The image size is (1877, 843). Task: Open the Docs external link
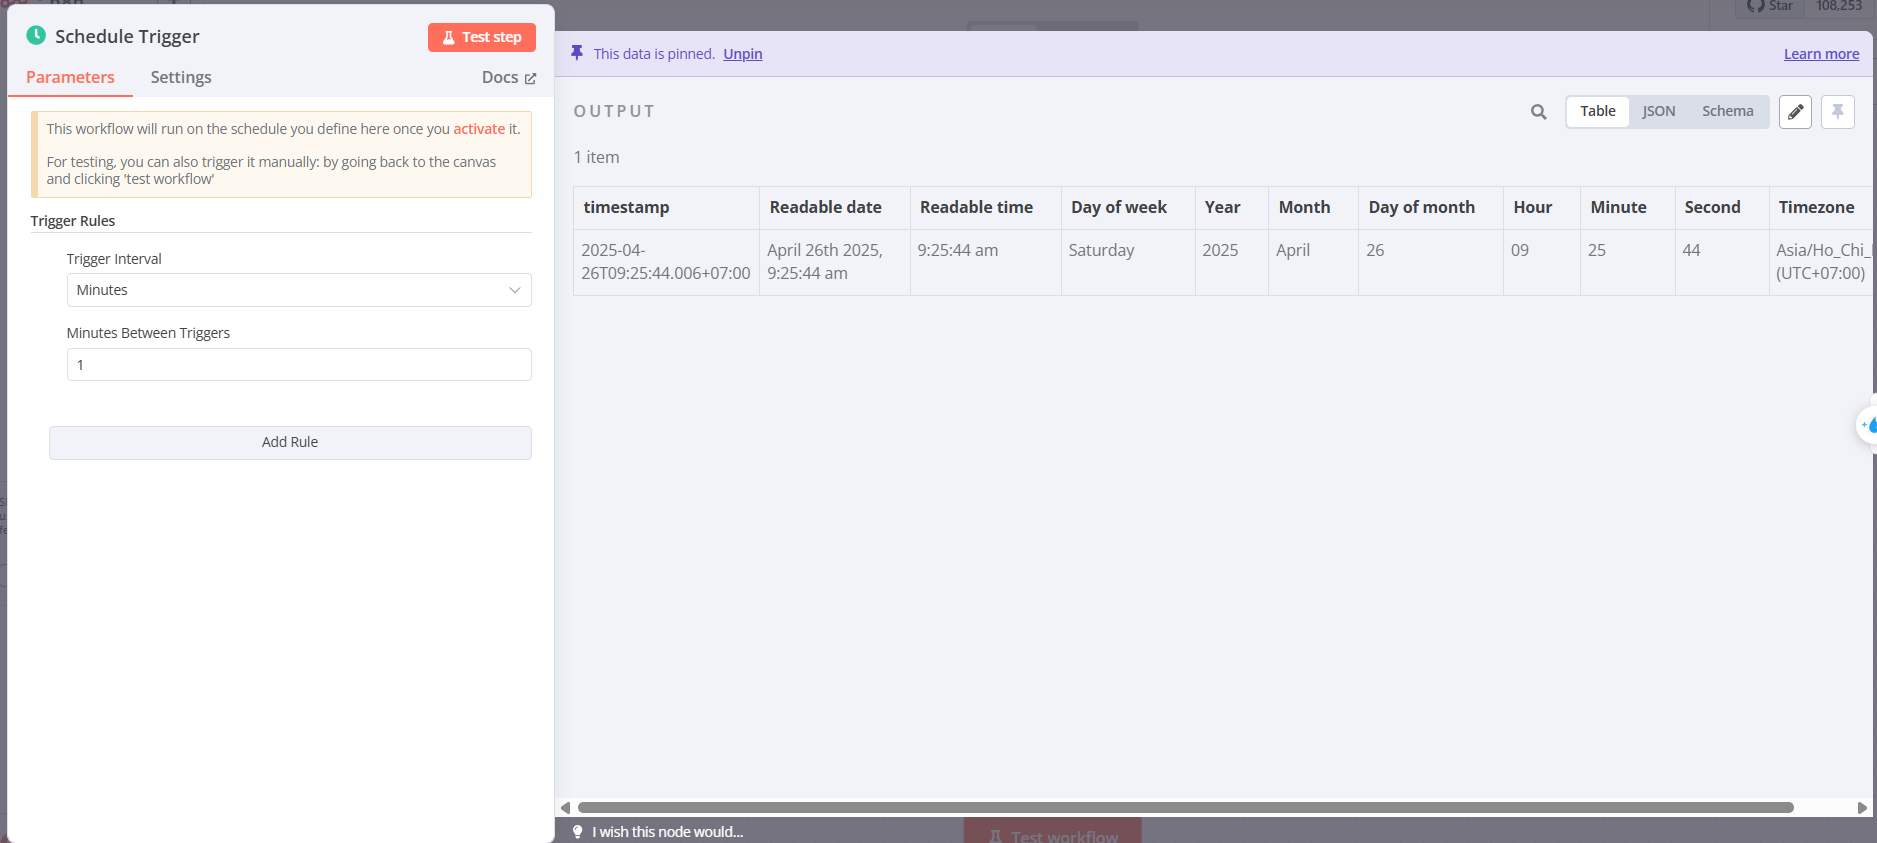click(509, 77)
